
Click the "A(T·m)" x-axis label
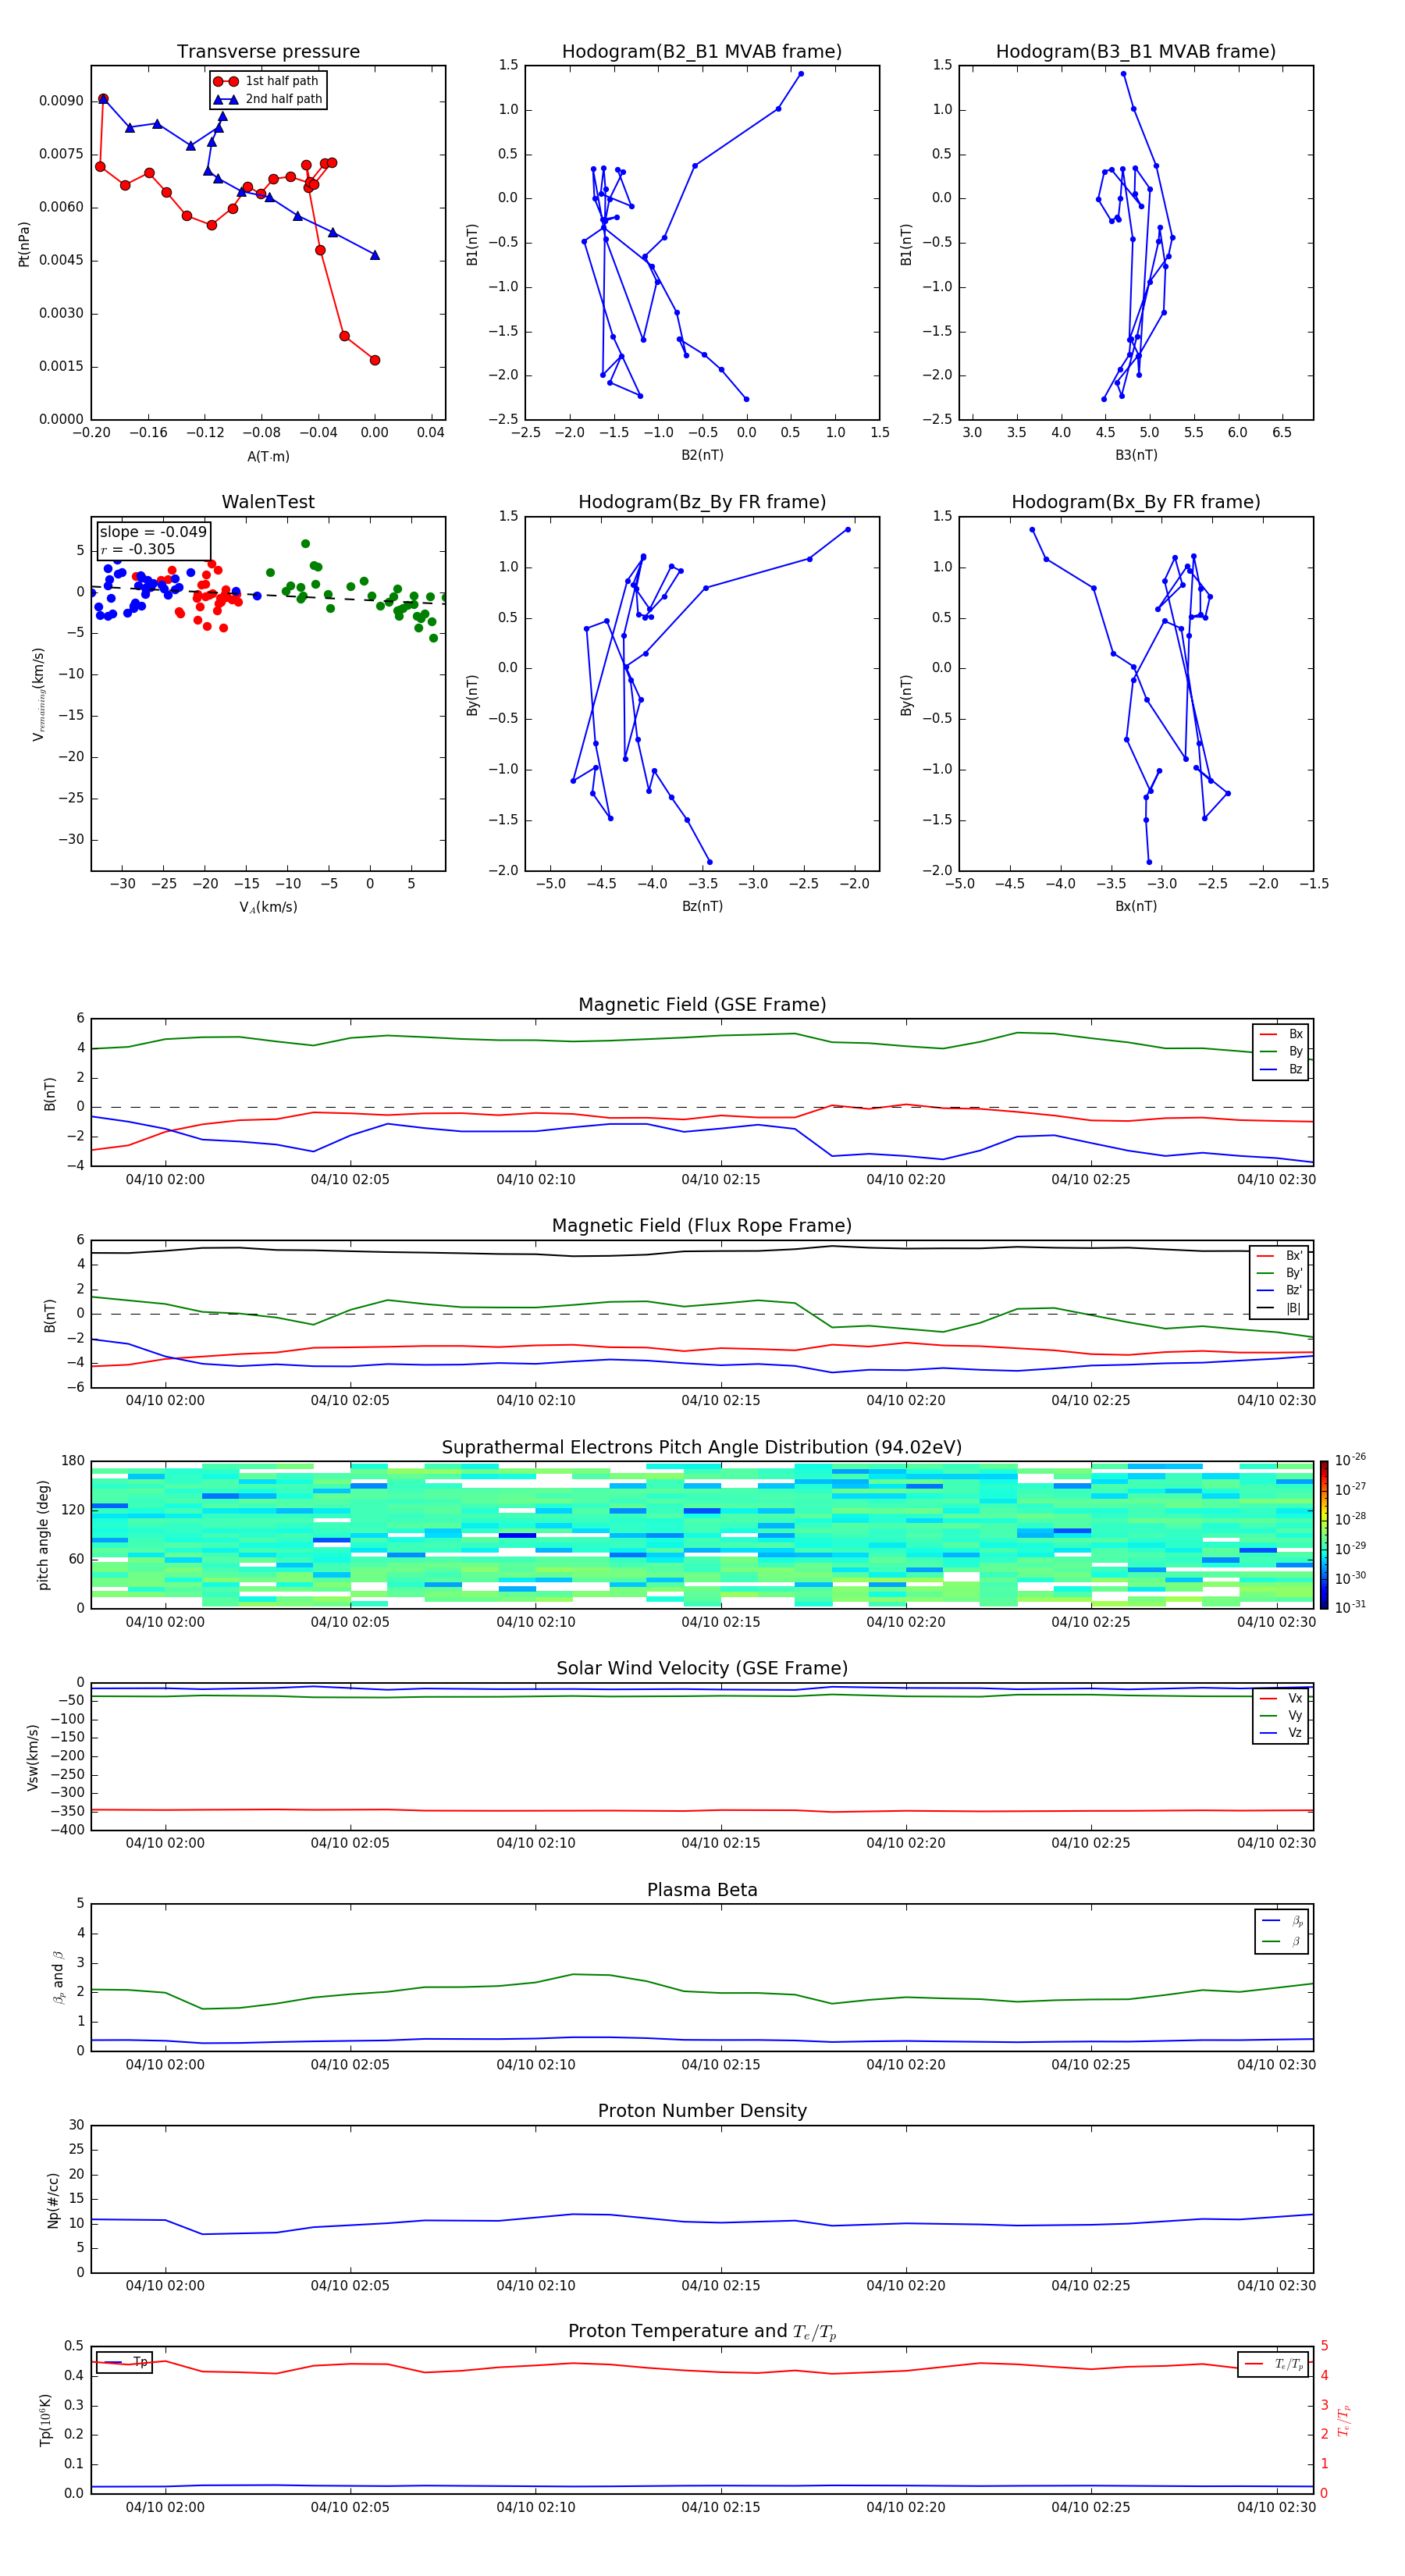pos(268,457)
